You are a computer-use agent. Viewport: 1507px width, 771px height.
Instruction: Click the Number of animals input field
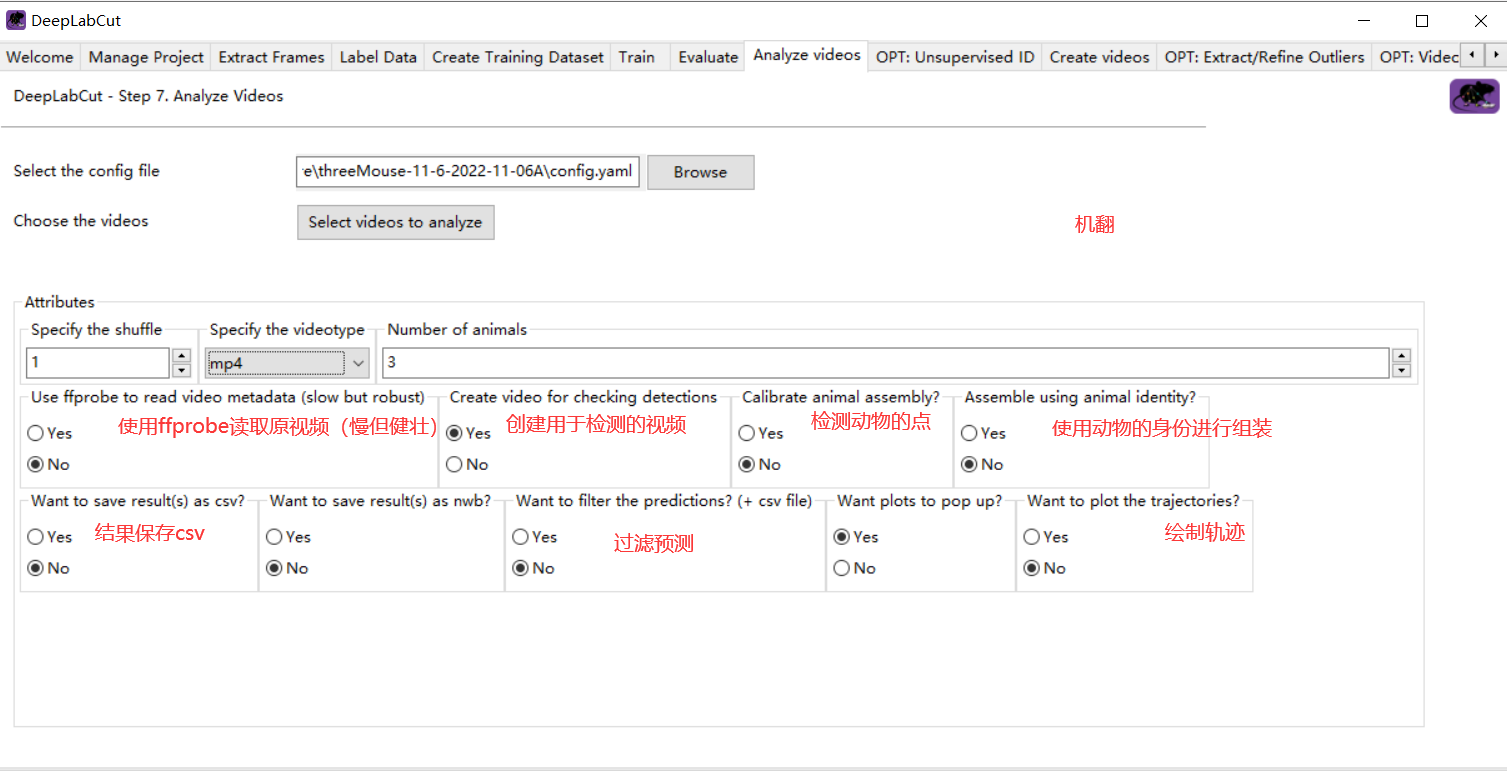click(886, 363)
